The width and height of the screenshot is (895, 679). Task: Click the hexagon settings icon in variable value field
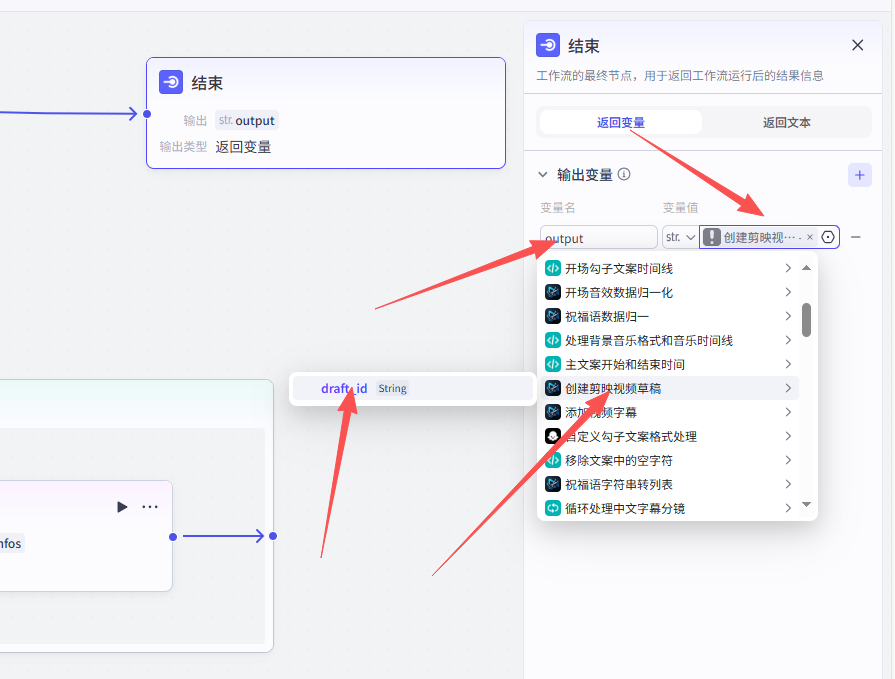coord(828,237)
